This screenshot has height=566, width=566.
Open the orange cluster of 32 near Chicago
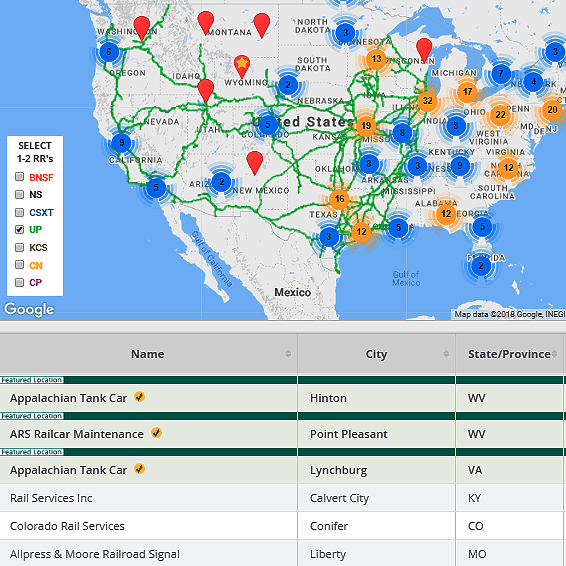click(427, 101)
